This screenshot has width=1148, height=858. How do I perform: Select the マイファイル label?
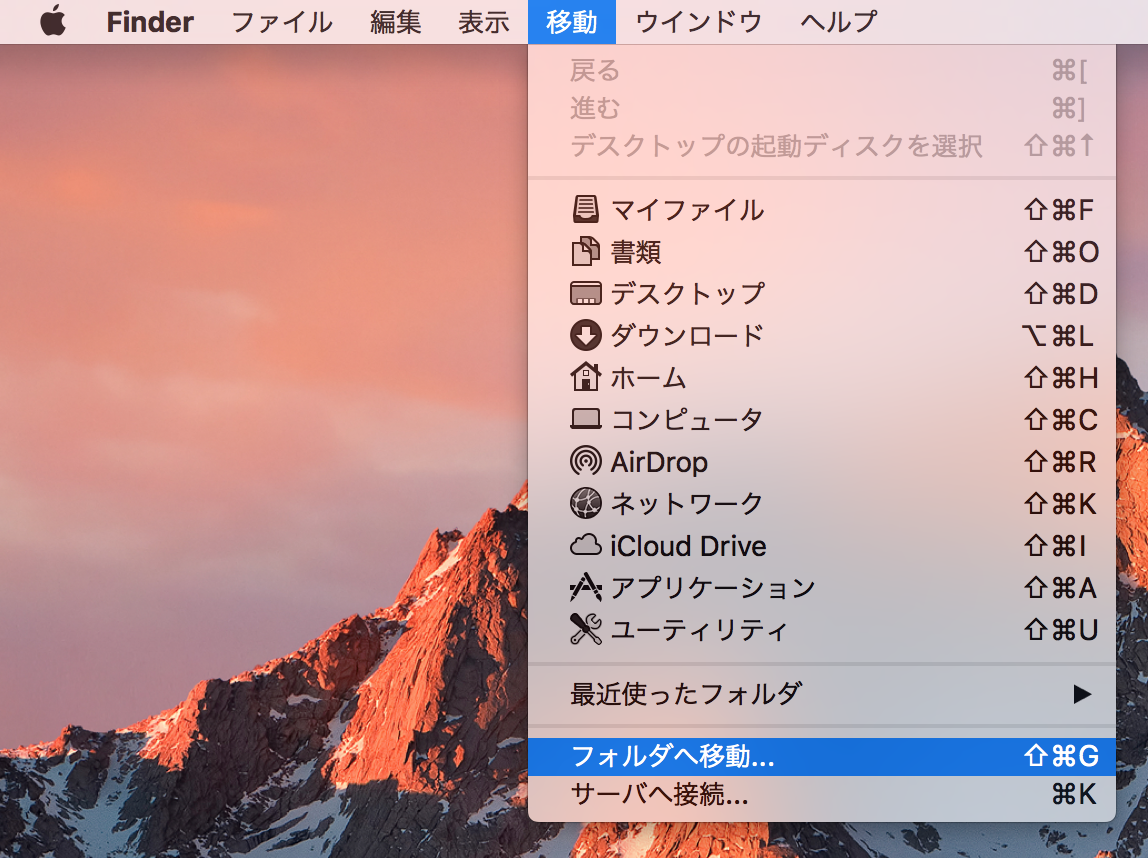[687, 210]
